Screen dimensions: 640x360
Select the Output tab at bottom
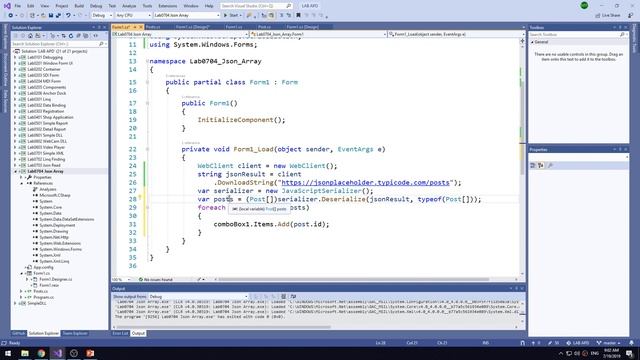(x=138, y=333)
